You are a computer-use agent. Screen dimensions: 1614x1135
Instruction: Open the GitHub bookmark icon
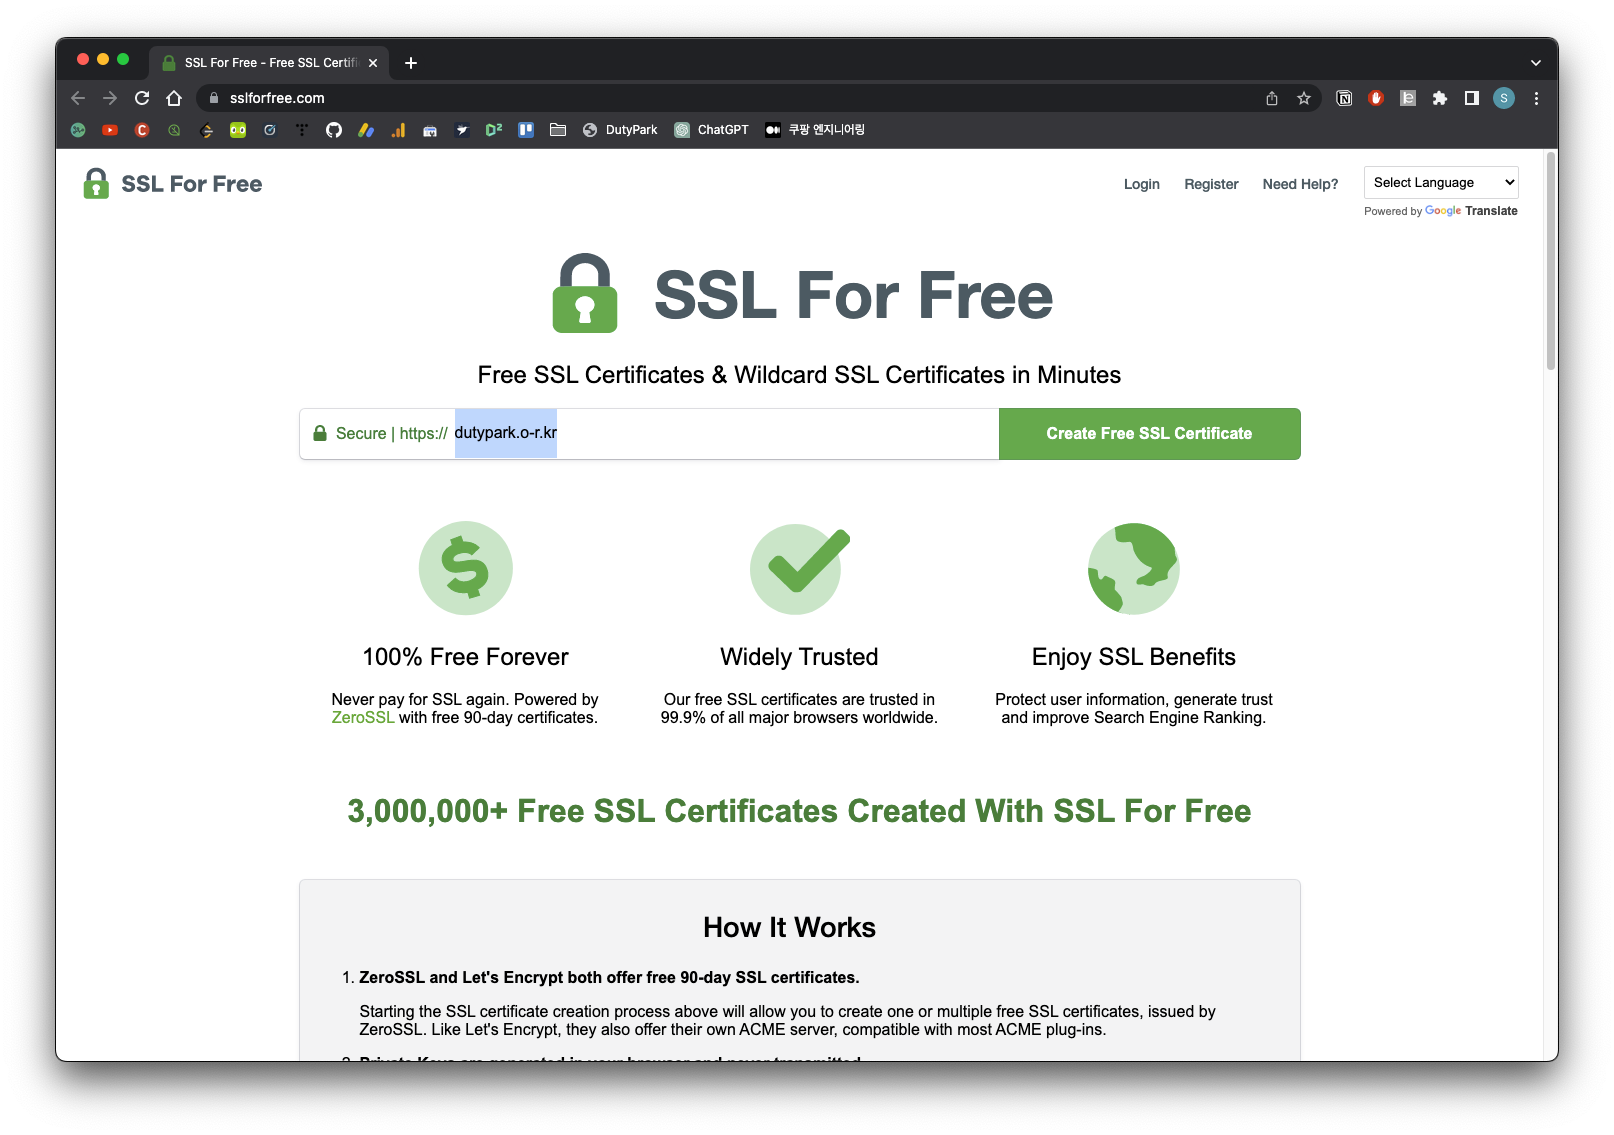[334, 130]
